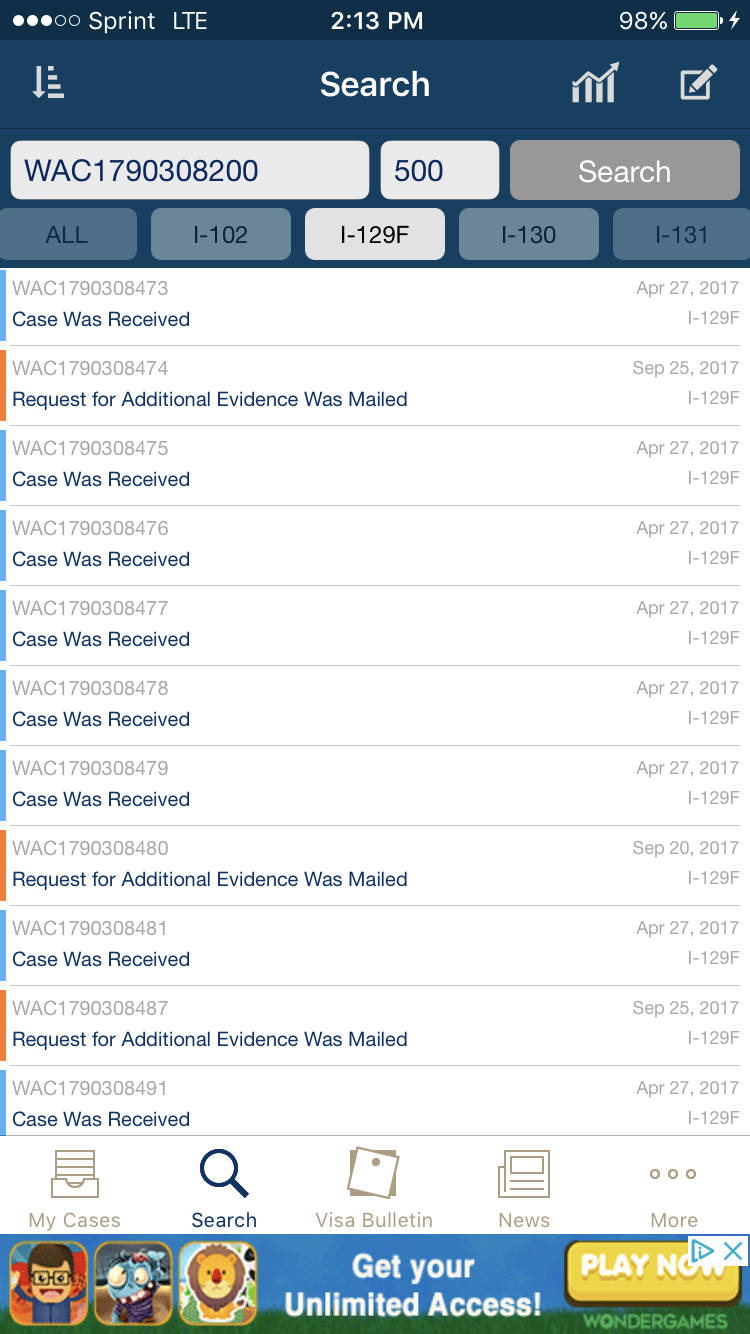750x1334 pixels.
Task: Open the statistics chart icon
Action: coord(595,84)
